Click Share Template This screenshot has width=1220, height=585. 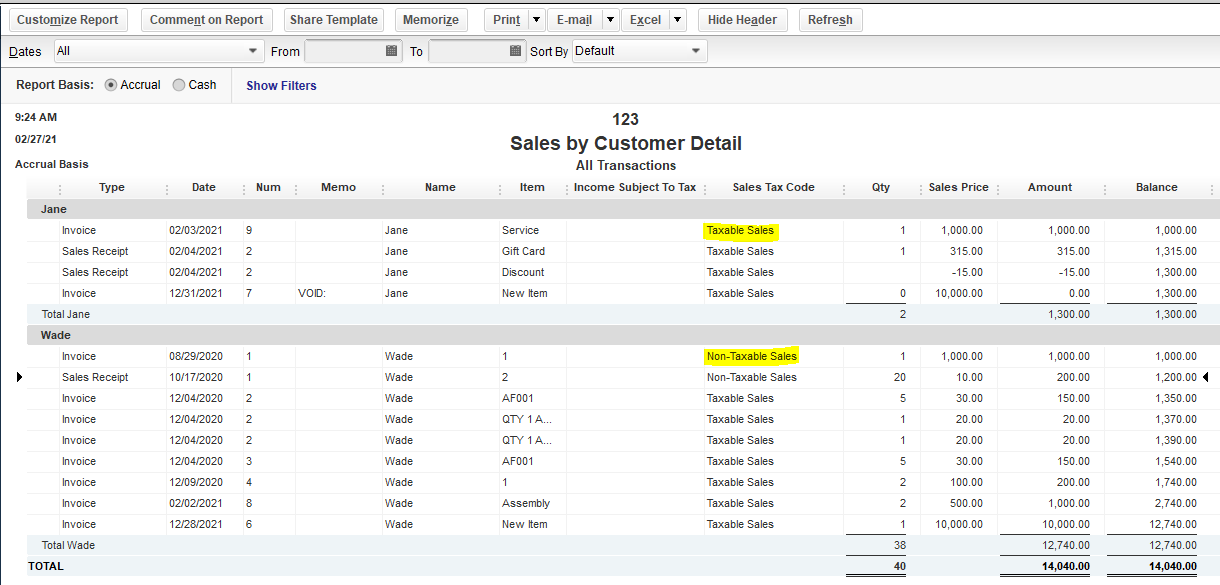333,19
